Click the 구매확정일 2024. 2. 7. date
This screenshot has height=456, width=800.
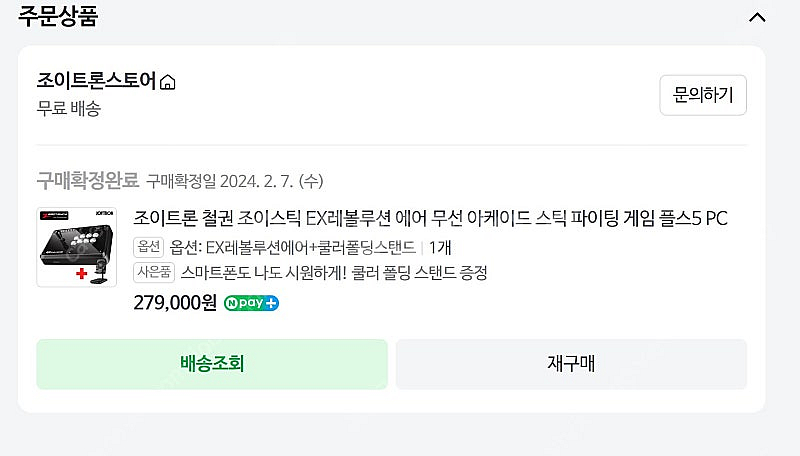(235, 181)
